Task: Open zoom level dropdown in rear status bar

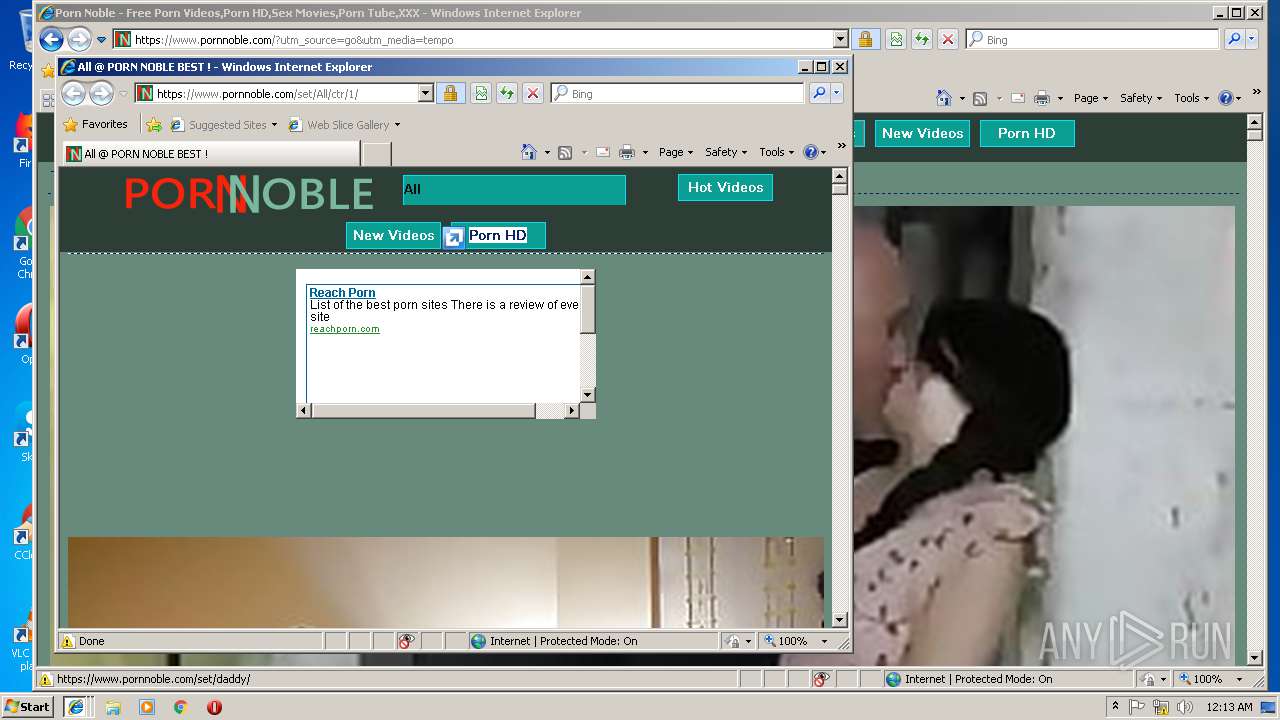Action: (1240, 679)
